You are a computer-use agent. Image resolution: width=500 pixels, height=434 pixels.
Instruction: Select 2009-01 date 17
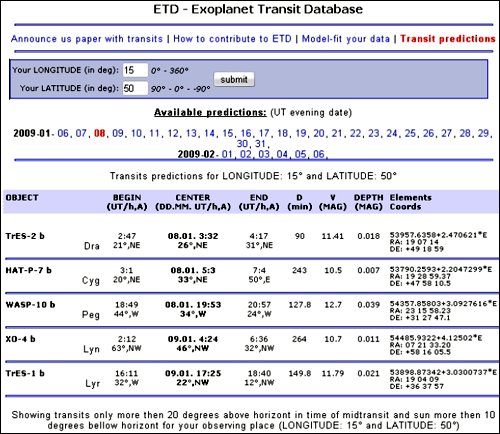coord(264,133)
